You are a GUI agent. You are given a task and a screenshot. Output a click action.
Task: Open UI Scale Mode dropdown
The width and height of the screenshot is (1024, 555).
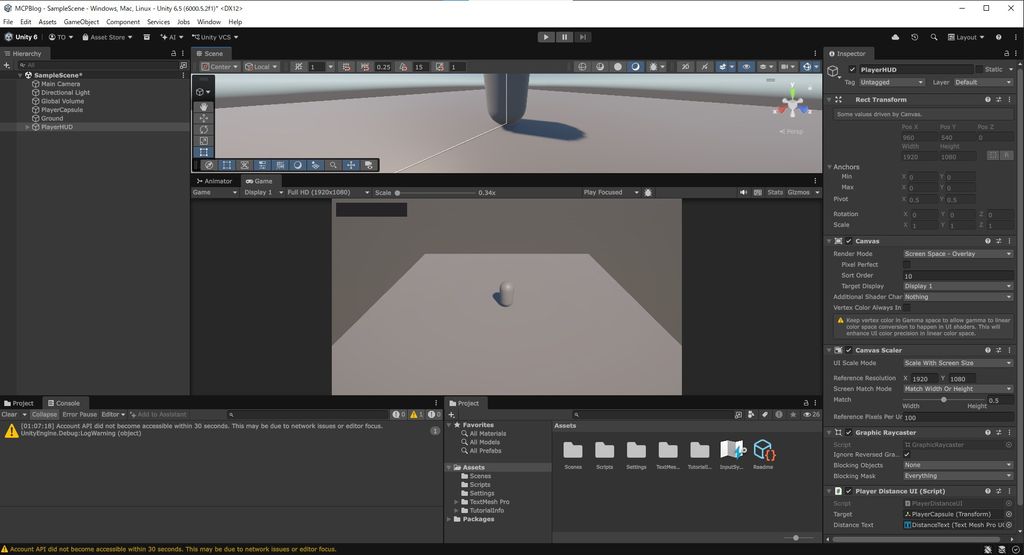958,363
